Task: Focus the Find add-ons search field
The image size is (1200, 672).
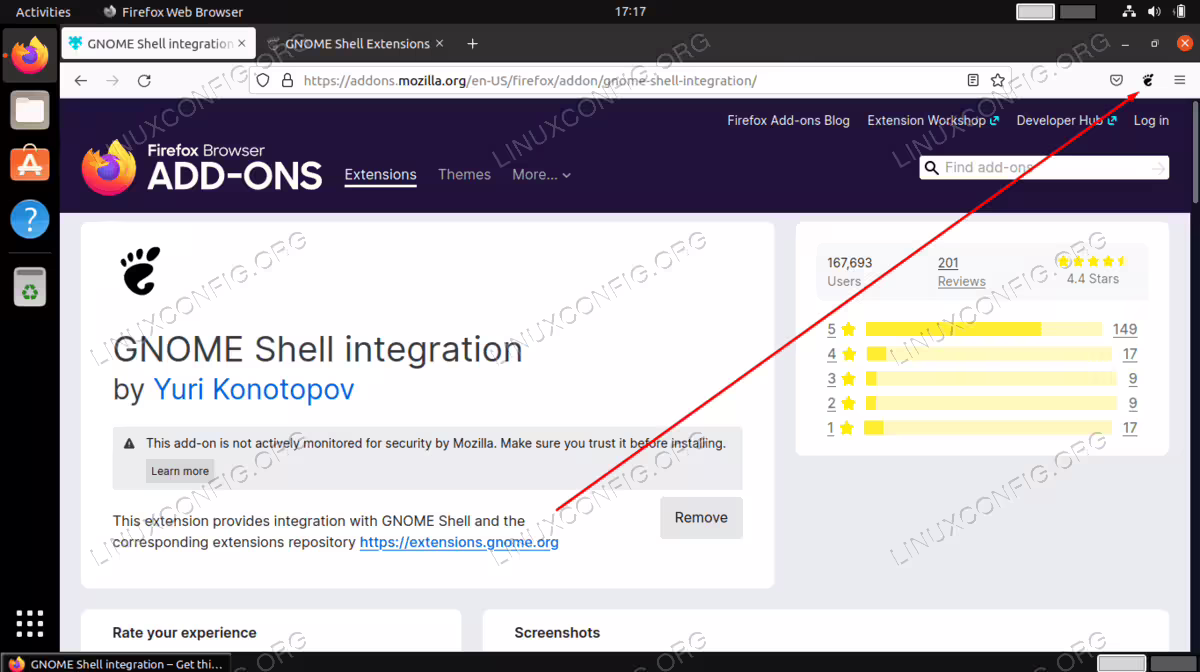Action: tap(1044, 167)
